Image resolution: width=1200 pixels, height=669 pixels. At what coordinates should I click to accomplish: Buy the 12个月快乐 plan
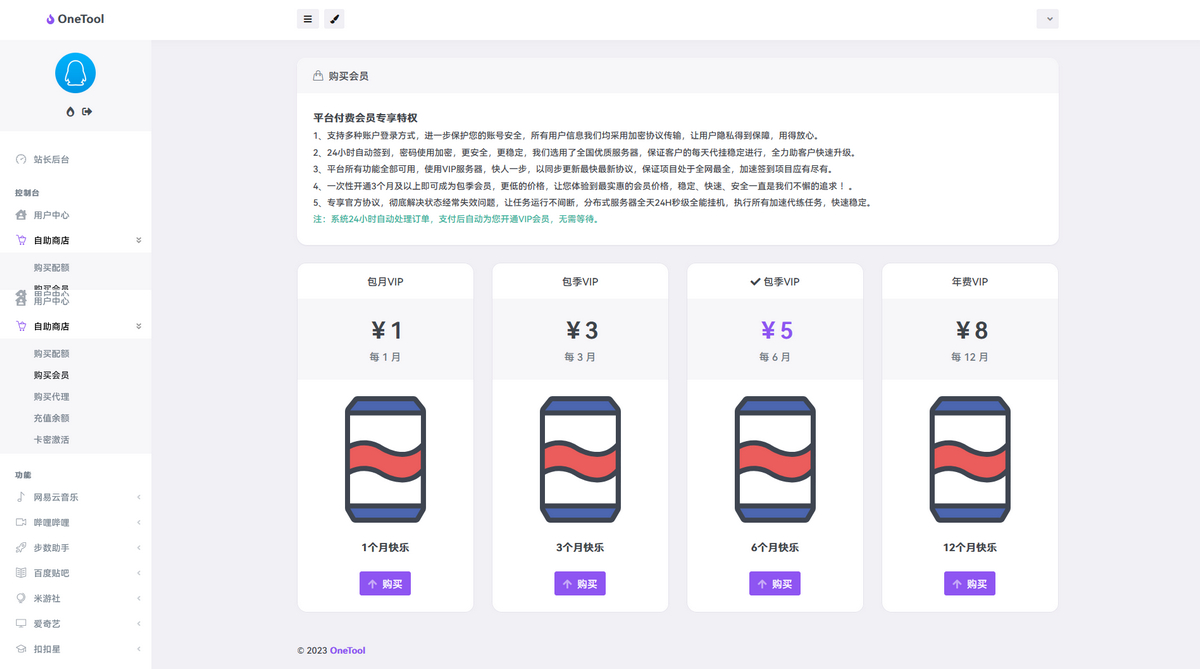tap(970, 584)
